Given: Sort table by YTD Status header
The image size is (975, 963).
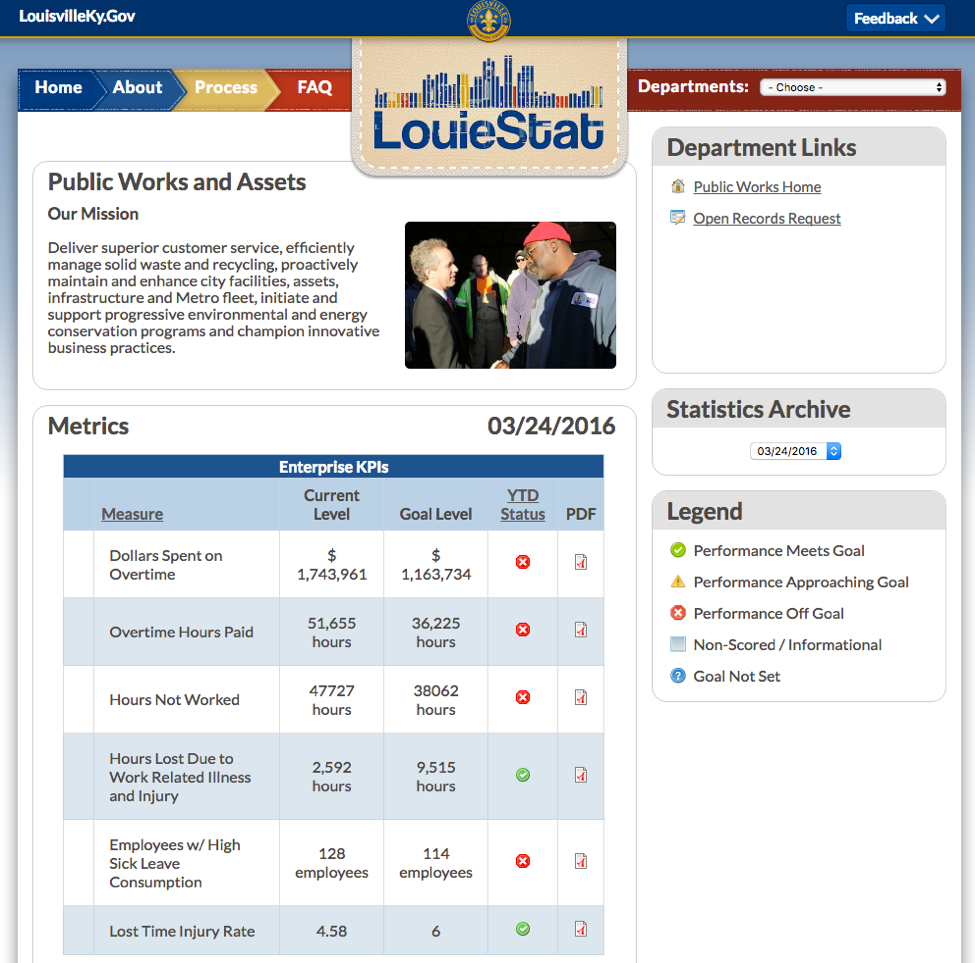Looking at the screenshot, I should point(522,505).
